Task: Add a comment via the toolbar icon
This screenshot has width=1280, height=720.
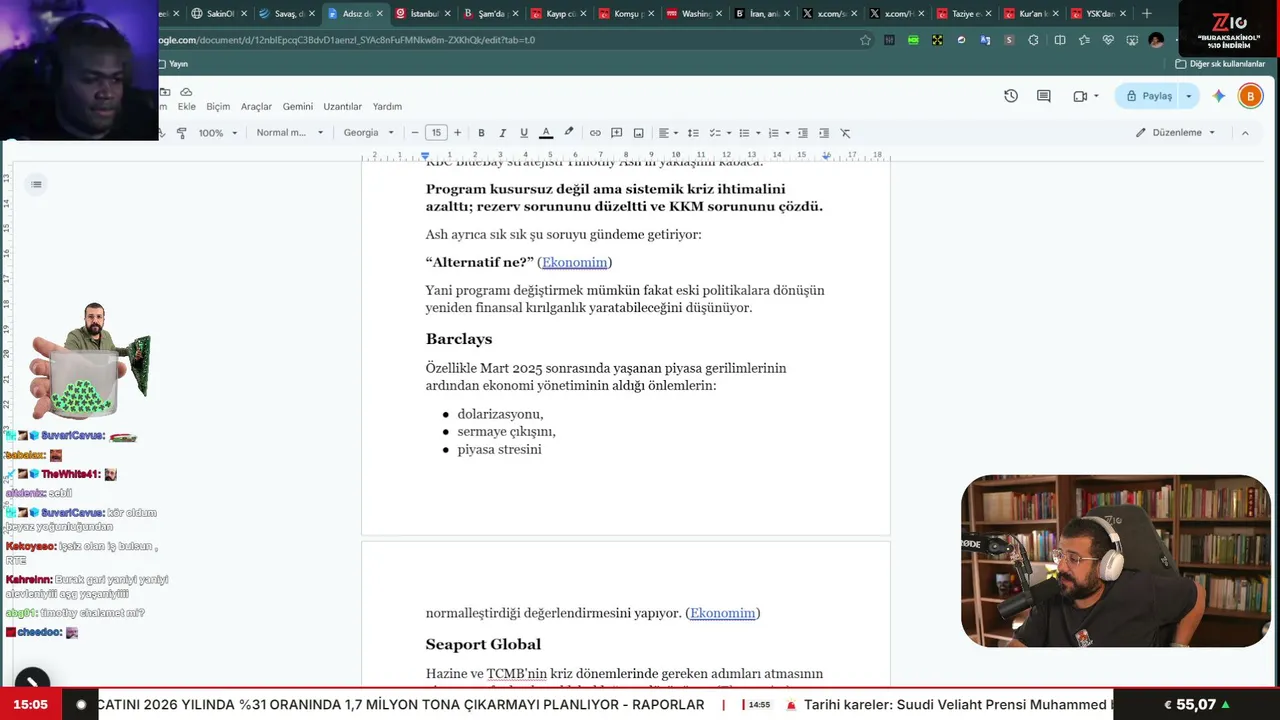Action: click(617, 133)
